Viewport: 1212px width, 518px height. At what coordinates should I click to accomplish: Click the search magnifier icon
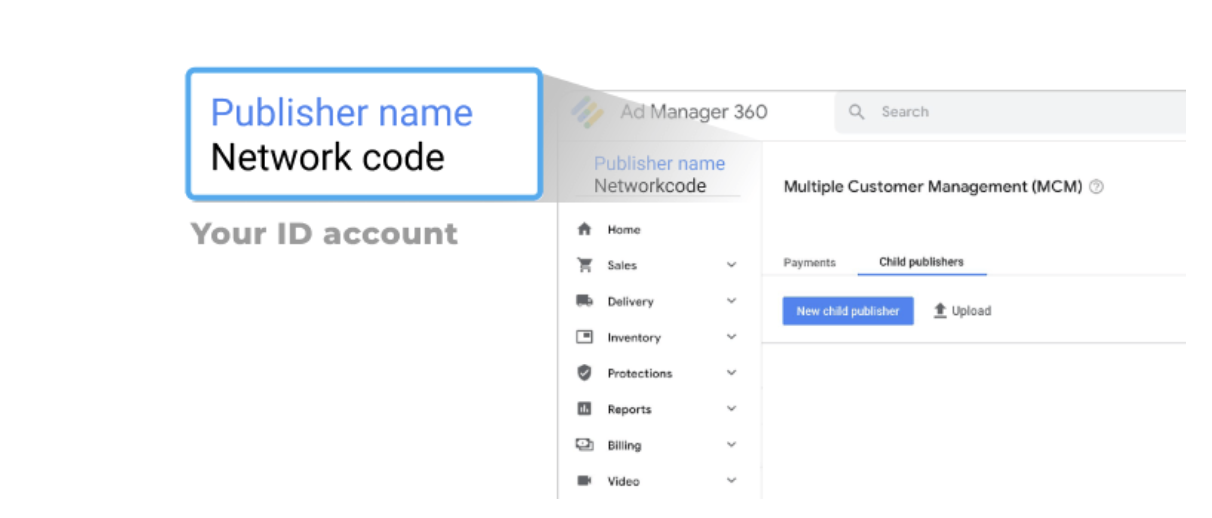pos(857,112)
